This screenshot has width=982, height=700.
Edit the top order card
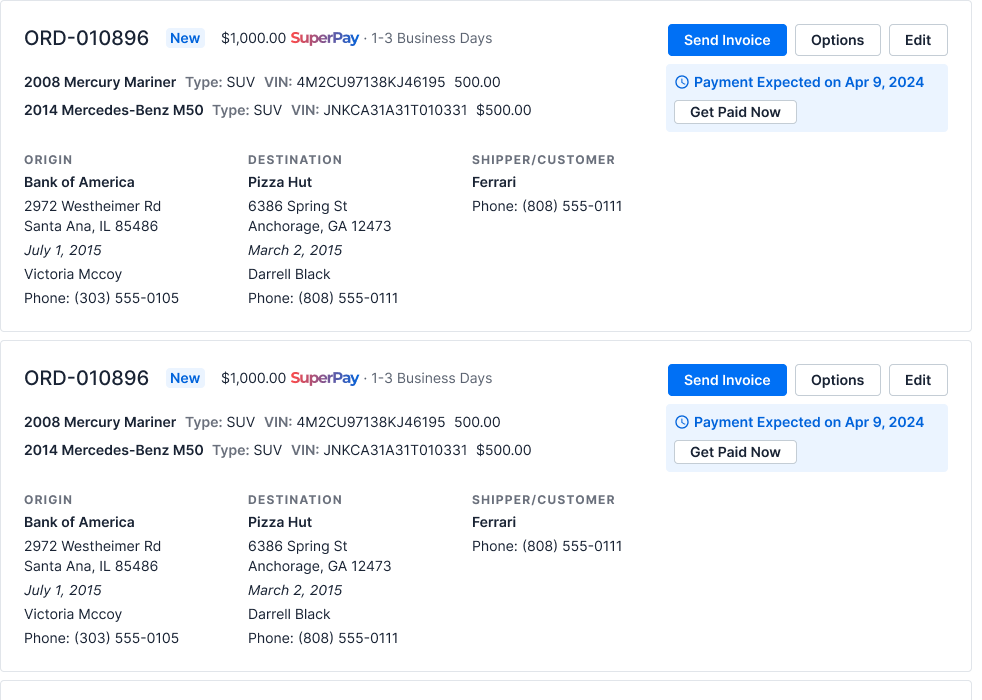[x=918, y=40]
